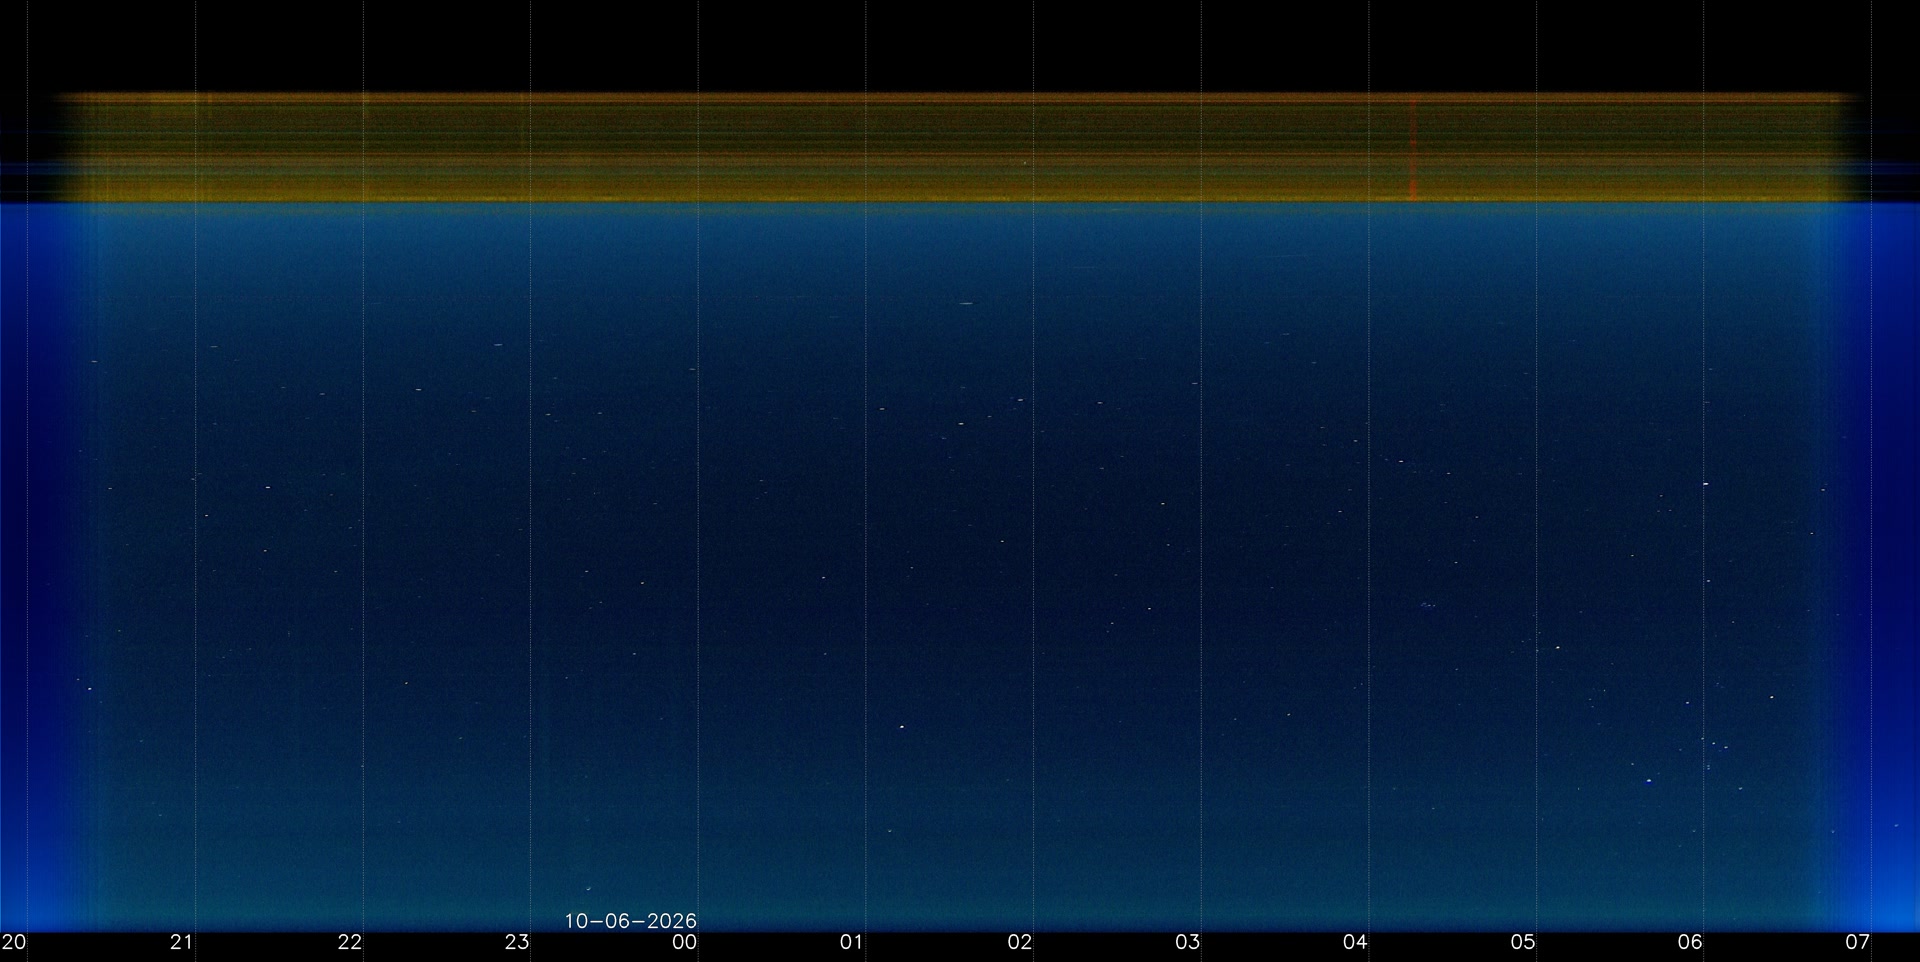
Task: Click the 23 hour label on the time axis
Action: [516, 942]
